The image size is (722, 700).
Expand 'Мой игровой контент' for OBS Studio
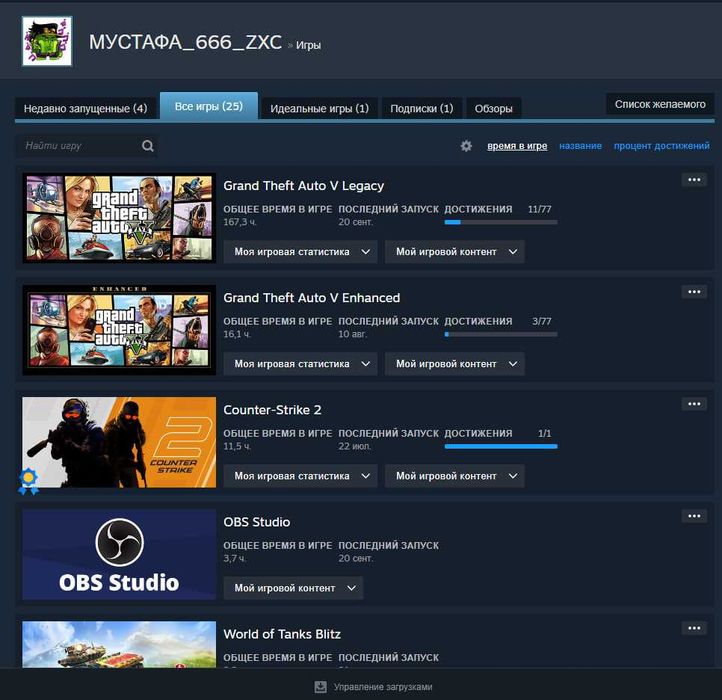293,588
